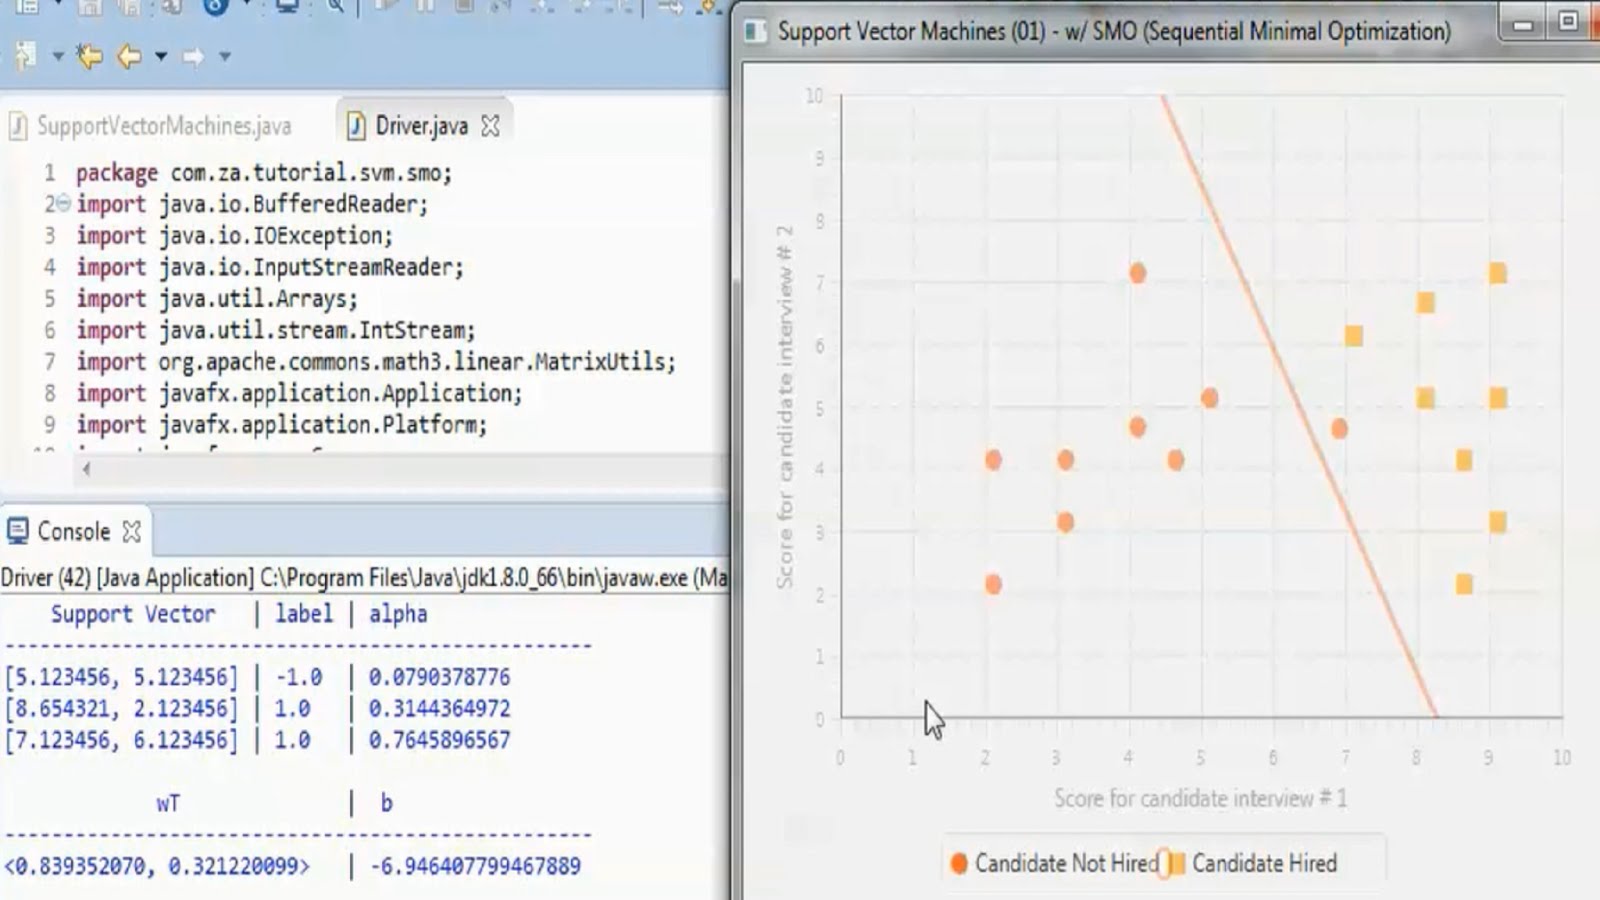Click the alpha value 0.7645896567
The height and width of the screenshot is (900, 1600).
click(x=439, y=740)
